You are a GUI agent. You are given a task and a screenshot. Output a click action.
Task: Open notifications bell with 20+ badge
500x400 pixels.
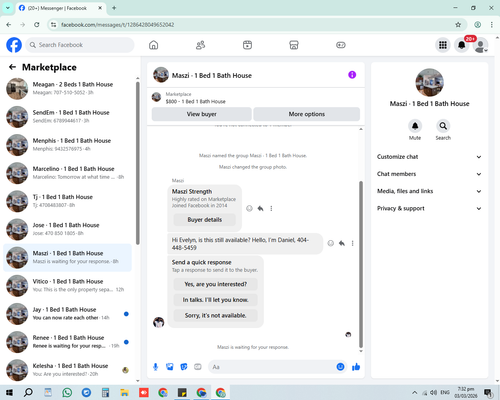click(x=462, y=45)
